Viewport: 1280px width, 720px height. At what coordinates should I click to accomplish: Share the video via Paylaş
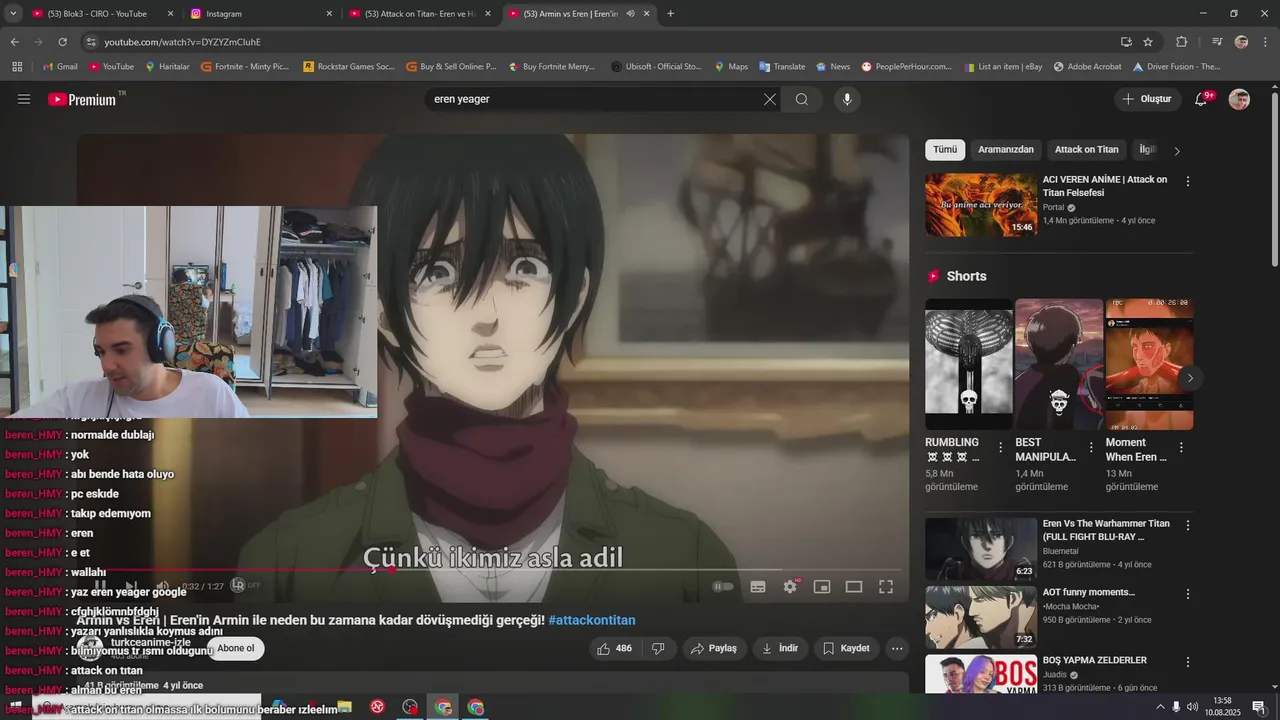[x=715, y=648]
